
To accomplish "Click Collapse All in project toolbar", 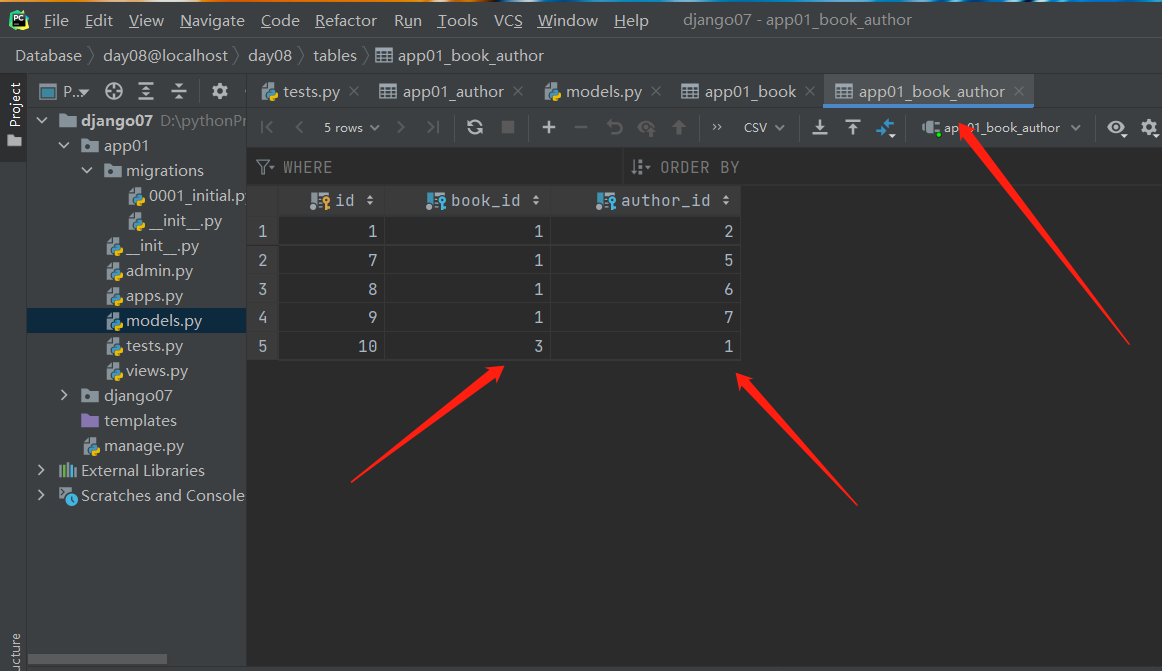I will click(179, 91).
